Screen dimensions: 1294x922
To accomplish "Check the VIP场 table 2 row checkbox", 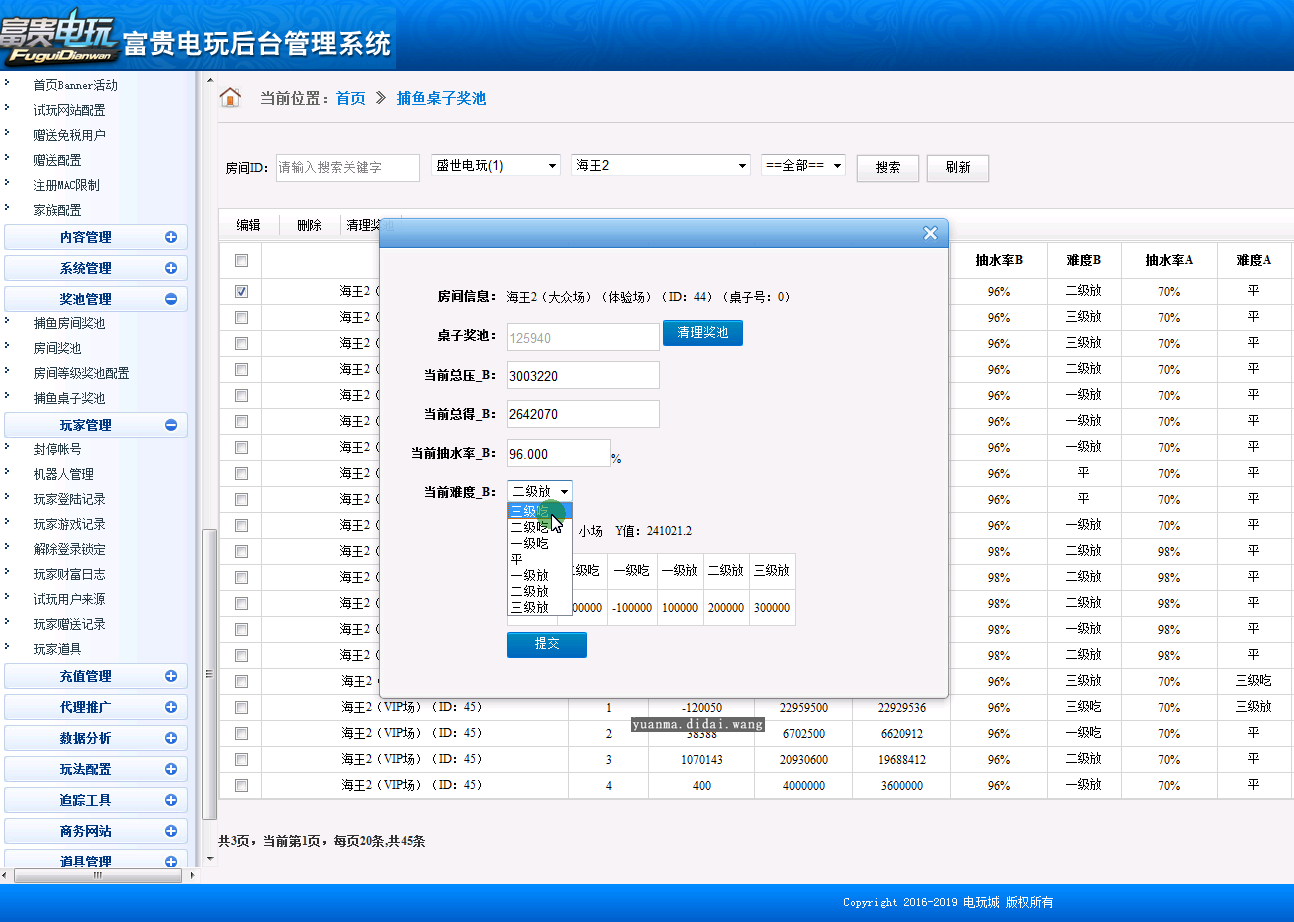I will 241,733.
